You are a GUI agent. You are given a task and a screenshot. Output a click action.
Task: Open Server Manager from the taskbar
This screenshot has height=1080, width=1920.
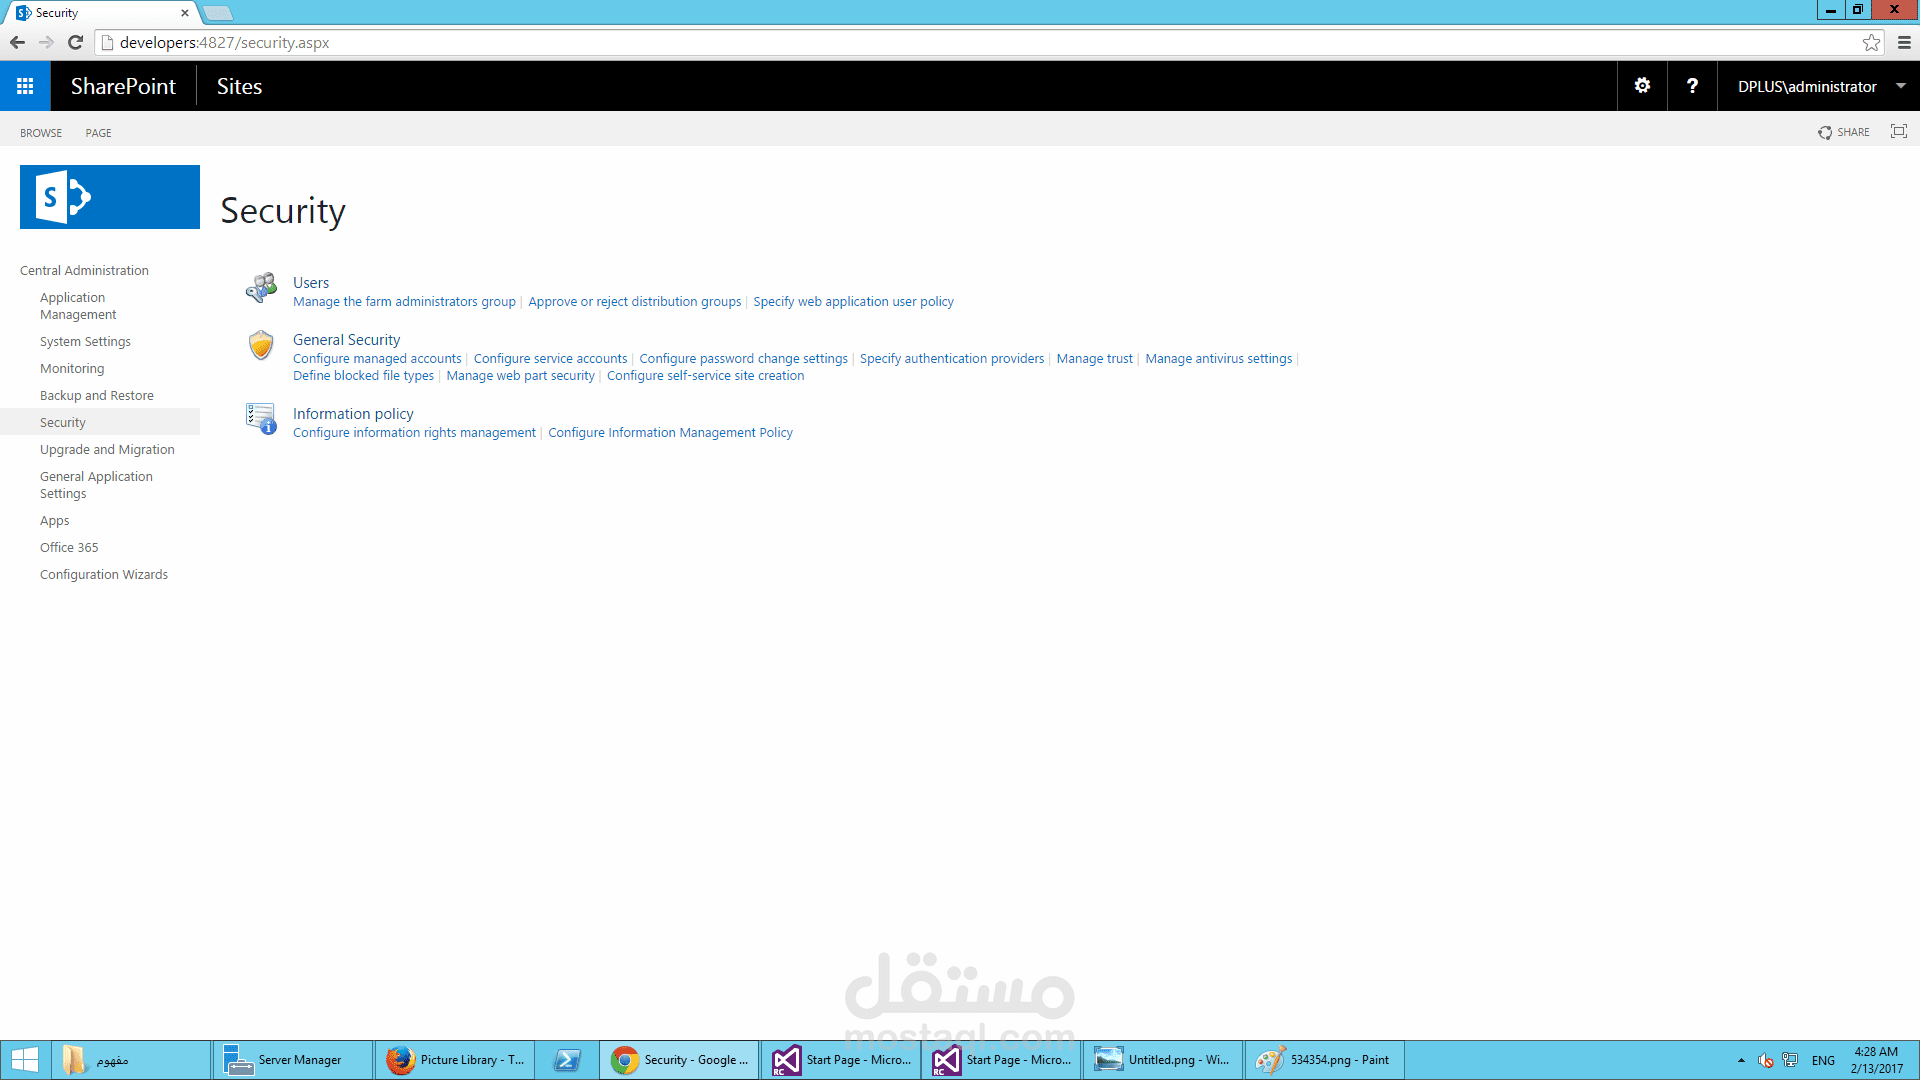tap(292, 1060)
